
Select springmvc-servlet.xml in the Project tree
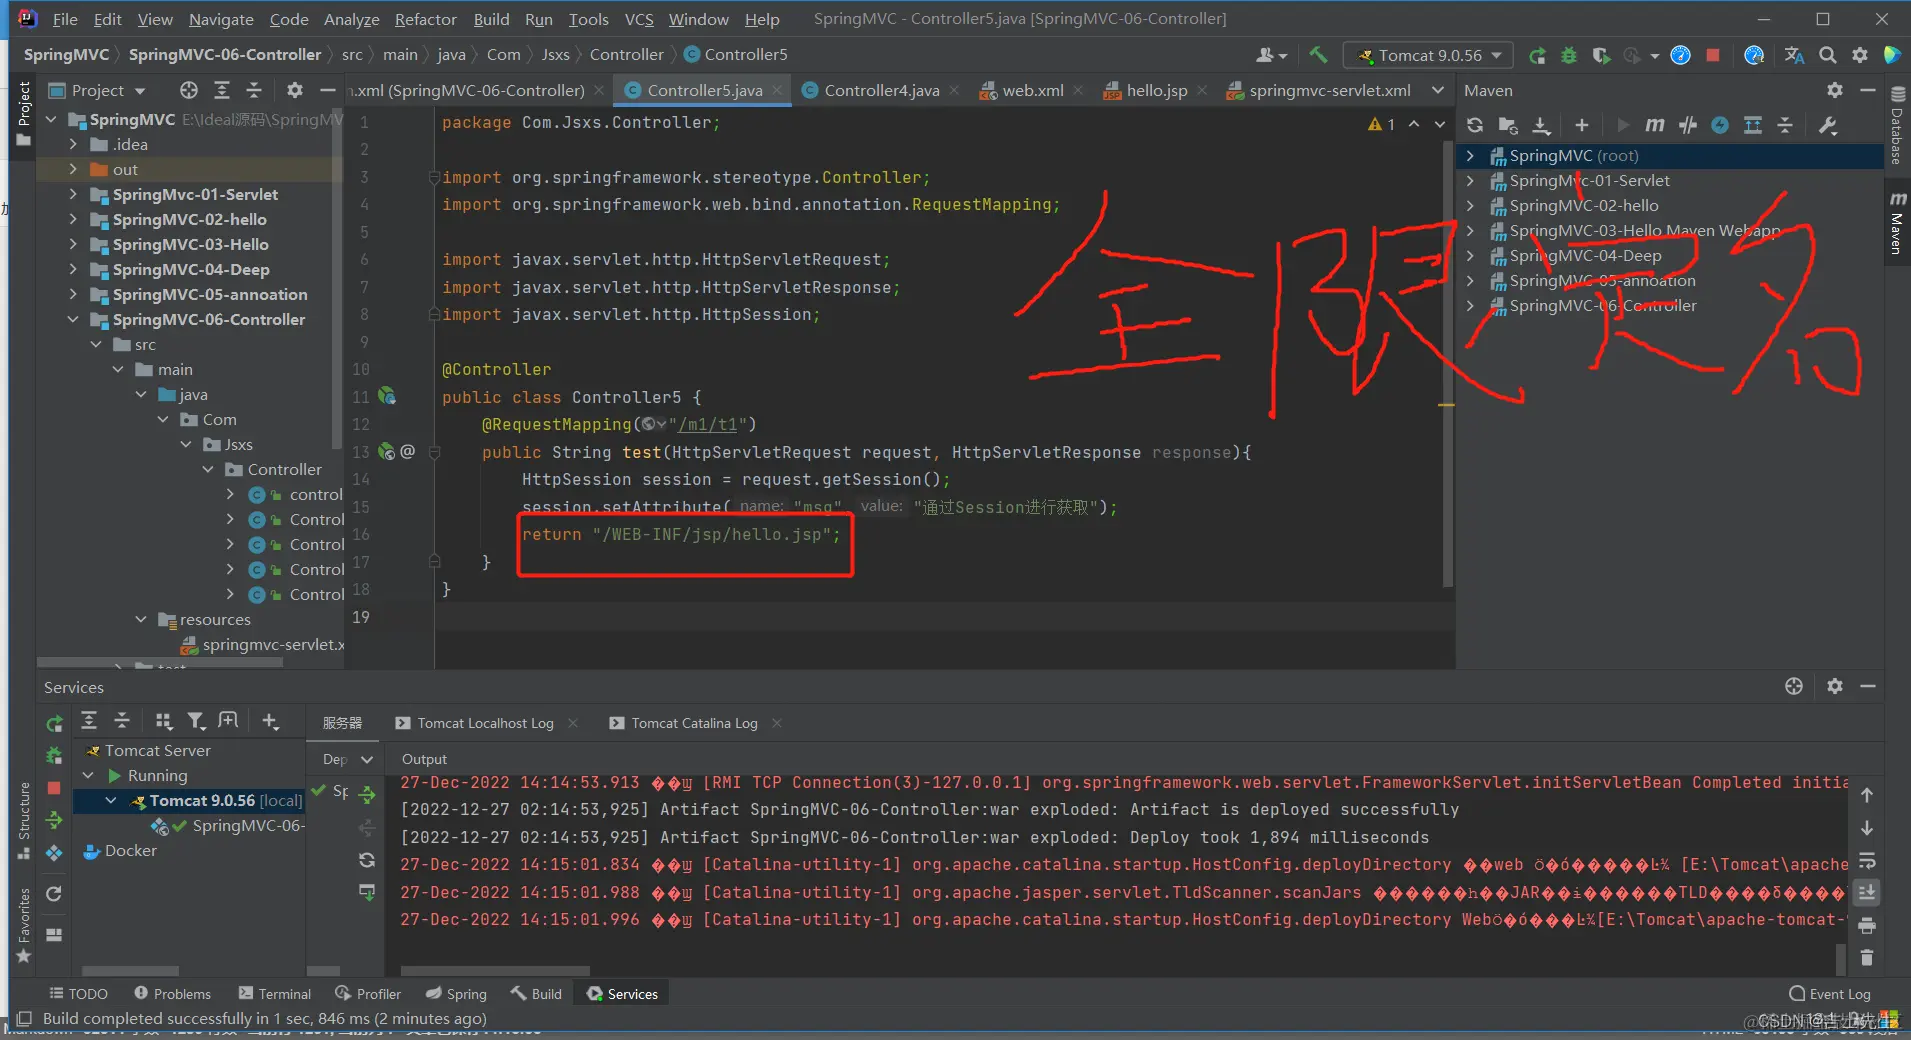(263, 645)
